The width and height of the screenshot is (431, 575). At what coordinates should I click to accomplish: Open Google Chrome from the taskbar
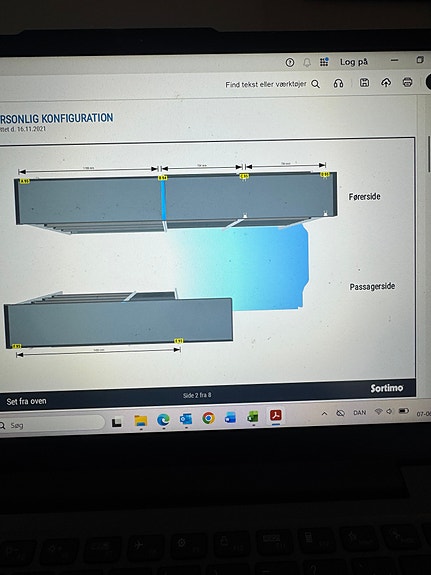[x=208, y=418]
